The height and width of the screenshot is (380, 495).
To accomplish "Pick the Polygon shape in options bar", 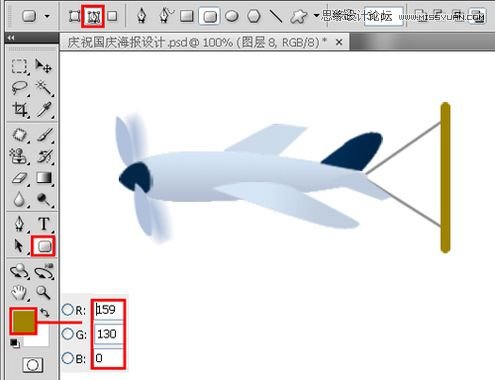I will [x=254, y=16].
